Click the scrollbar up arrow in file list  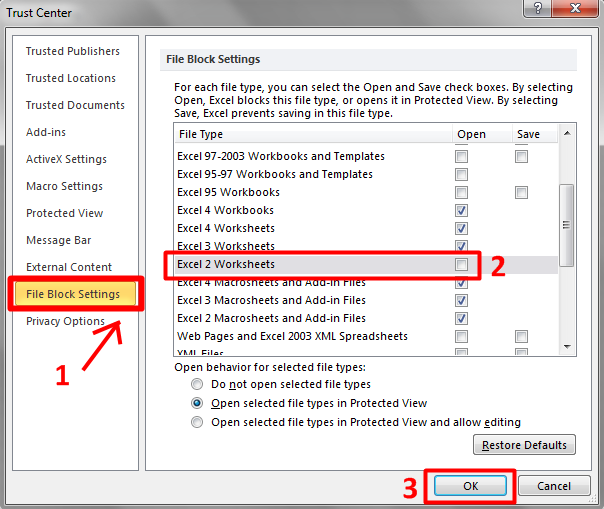click(567, 134)
